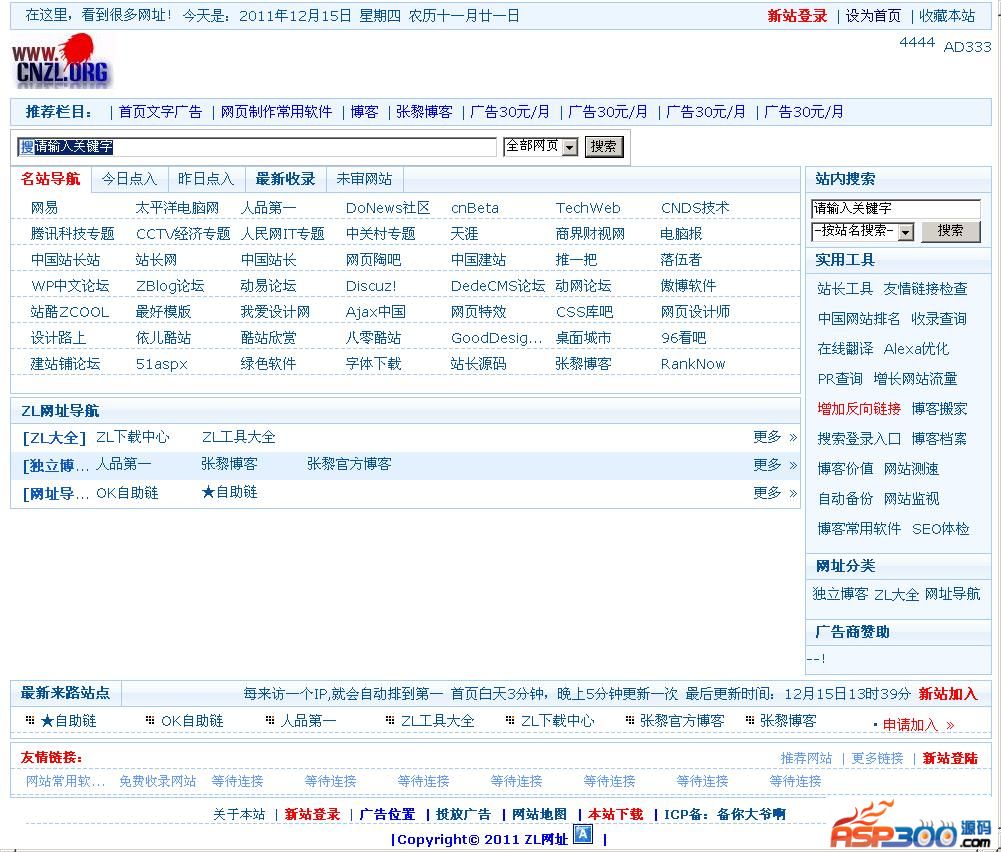The image size is (1001, 852).
Task: Open 免费收录网站 friend link
Action: coord(158,781)
